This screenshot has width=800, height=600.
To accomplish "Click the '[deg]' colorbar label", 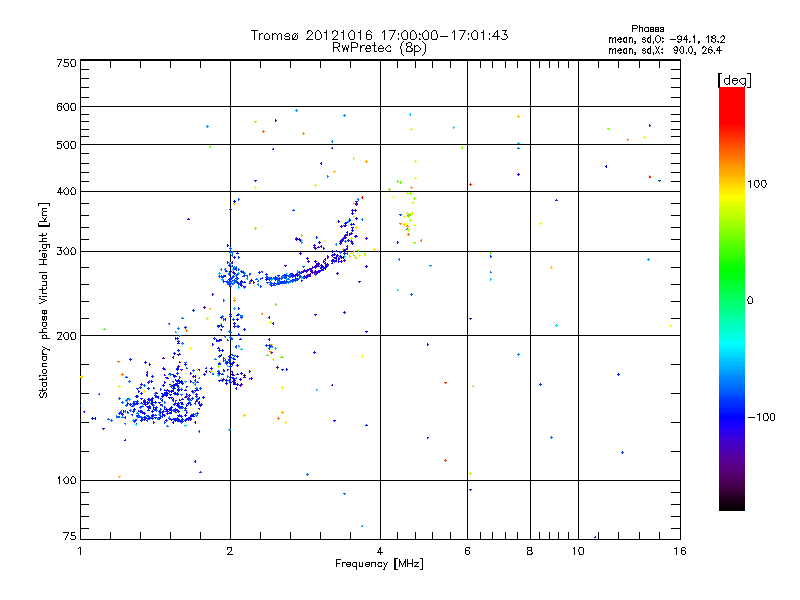I will [x=734, y=80].
